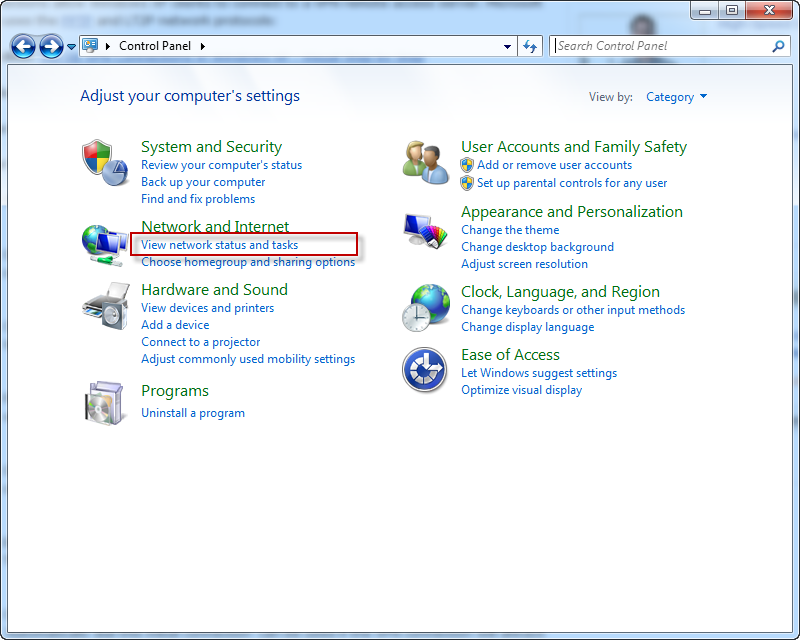Click the Ease of Access icon
Screen dimensions: 800x640
click(x=424, y=370)
